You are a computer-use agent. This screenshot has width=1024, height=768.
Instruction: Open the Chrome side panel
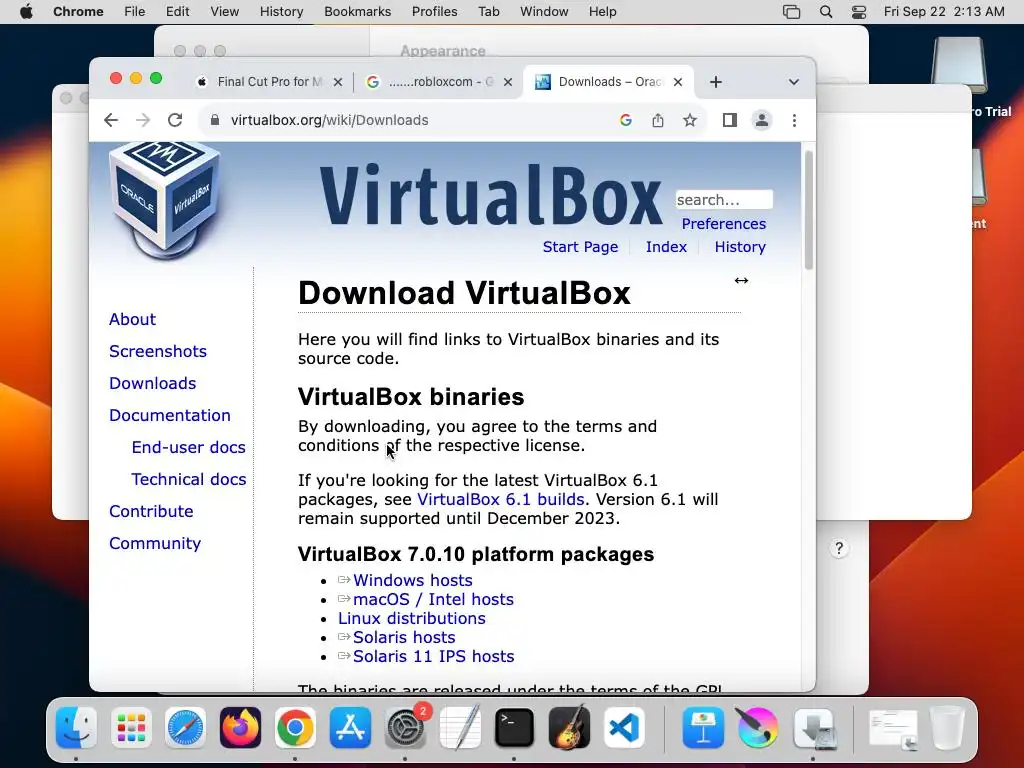point(729,120)
